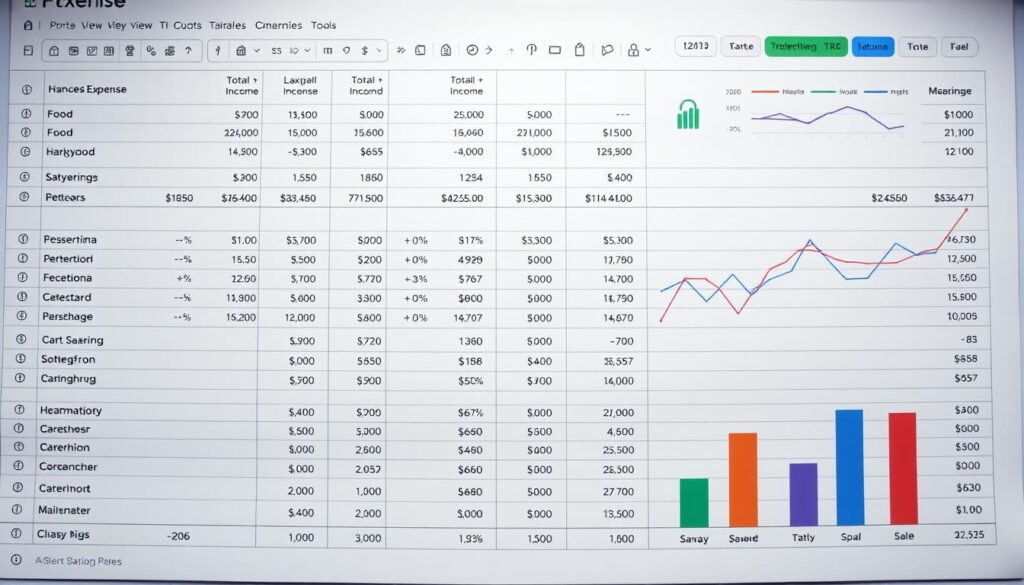1024x585 pixels.
Task: Select the red Sale bar in the bar chart
Action: tap(903, 468)
